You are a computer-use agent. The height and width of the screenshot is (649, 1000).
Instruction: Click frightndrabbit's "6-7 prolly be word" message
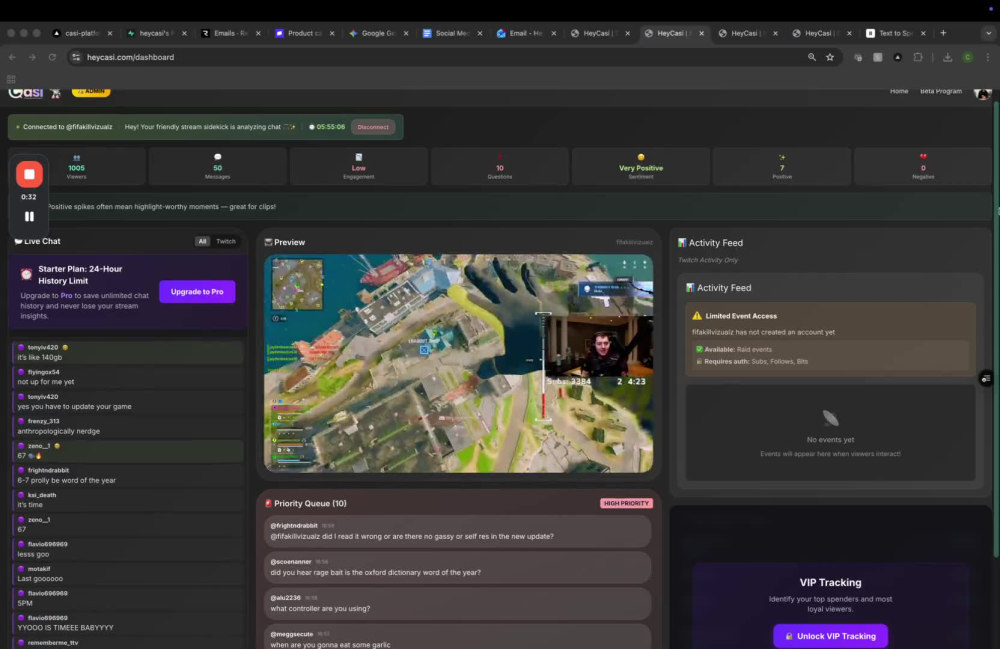click(x=128, y=476)
